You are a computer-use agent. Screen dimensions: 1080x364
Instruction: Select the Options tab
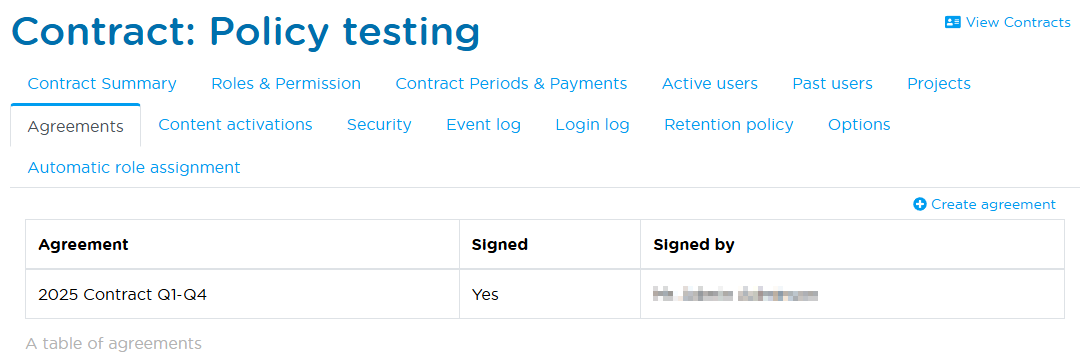coord(859,125)
